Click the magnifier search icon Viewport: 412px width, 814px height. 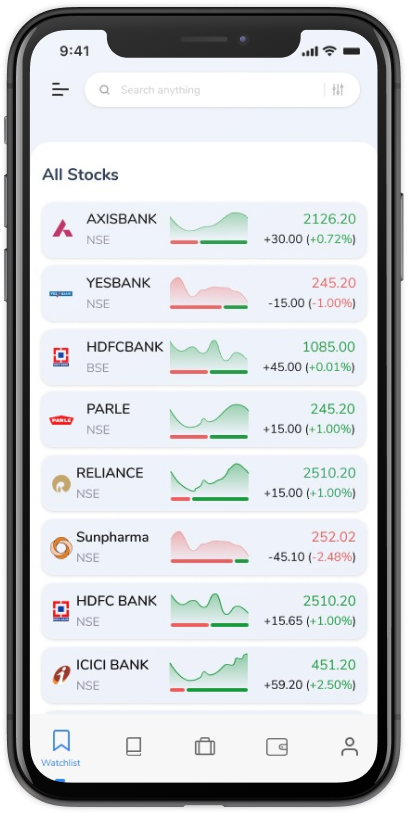coord(104,90)
